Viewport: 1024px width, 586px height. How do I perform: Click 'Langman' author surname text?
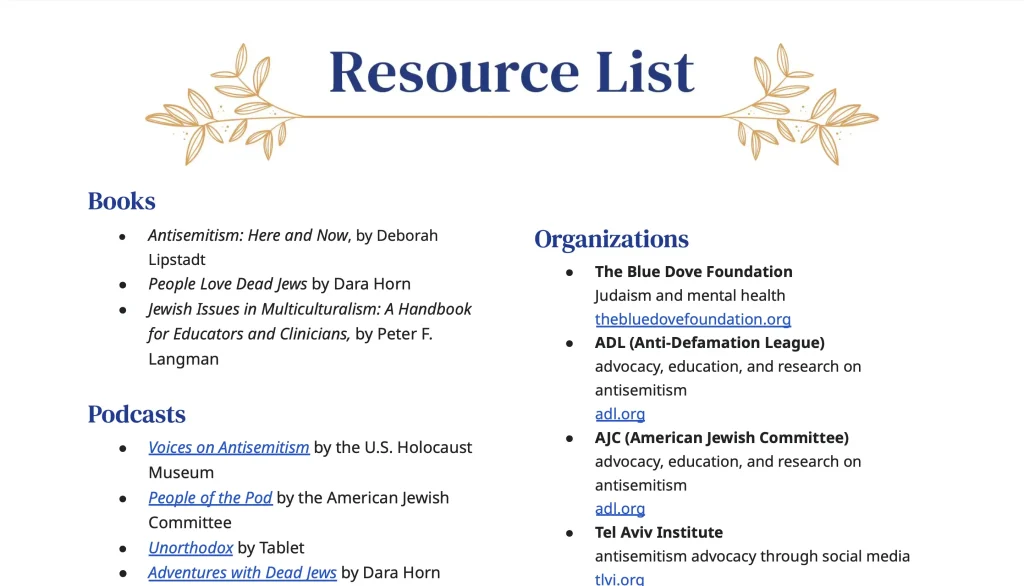(183, 359)
